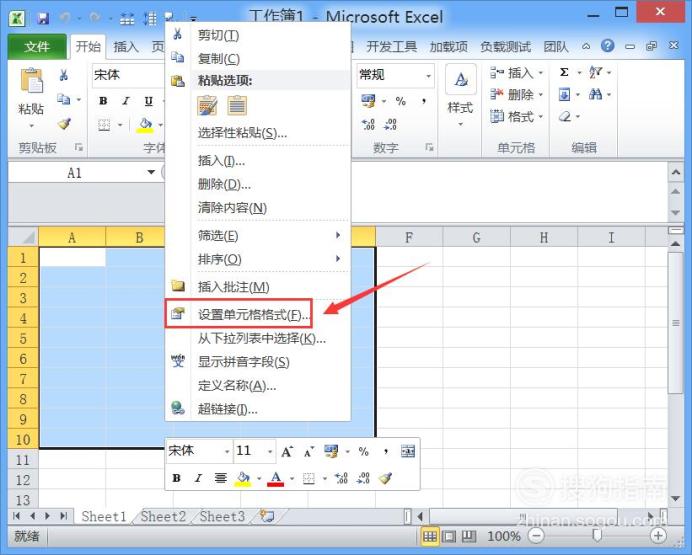The height and width of the screenshot is (555, 692).
Task: Choose 插入批注(M) in the context menu
Action: (x=258, y=287)
